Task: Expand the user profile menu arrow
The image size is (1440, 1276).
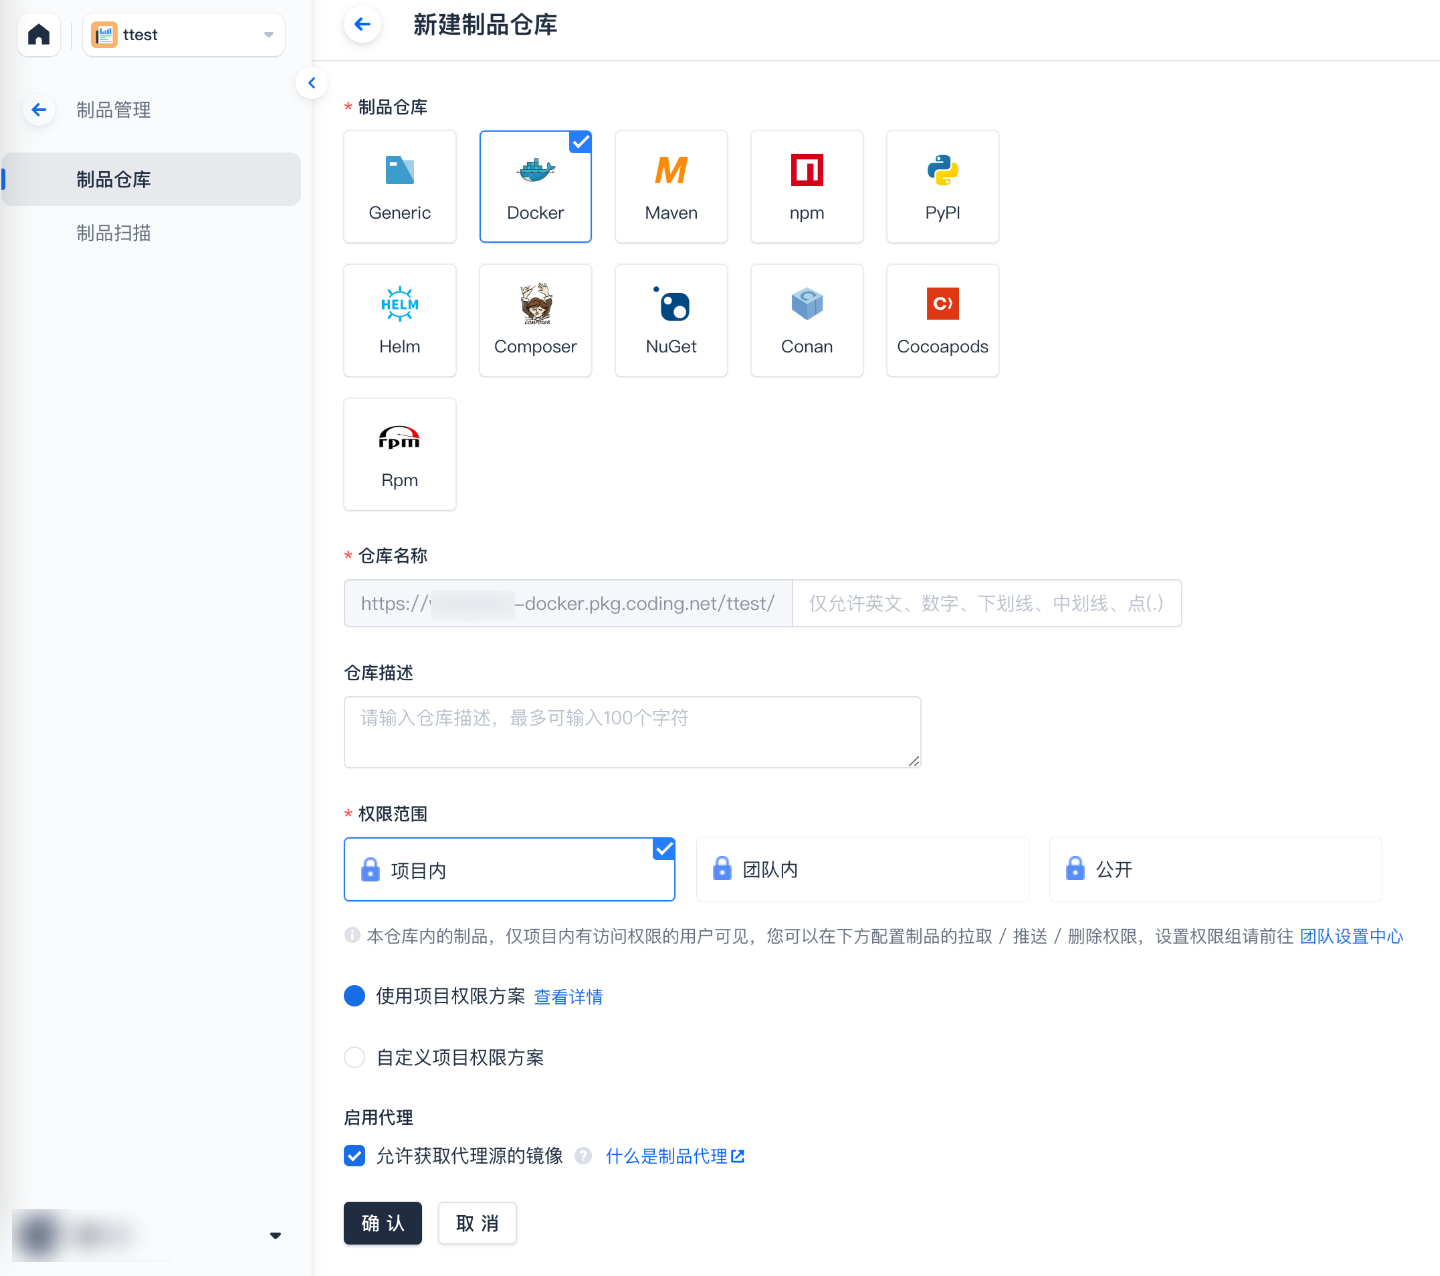Action: pos(275,1236)
